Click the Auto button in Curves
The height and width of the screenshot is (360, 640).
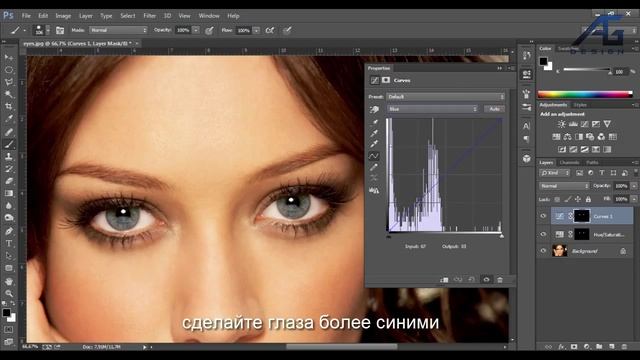point(494,109)
